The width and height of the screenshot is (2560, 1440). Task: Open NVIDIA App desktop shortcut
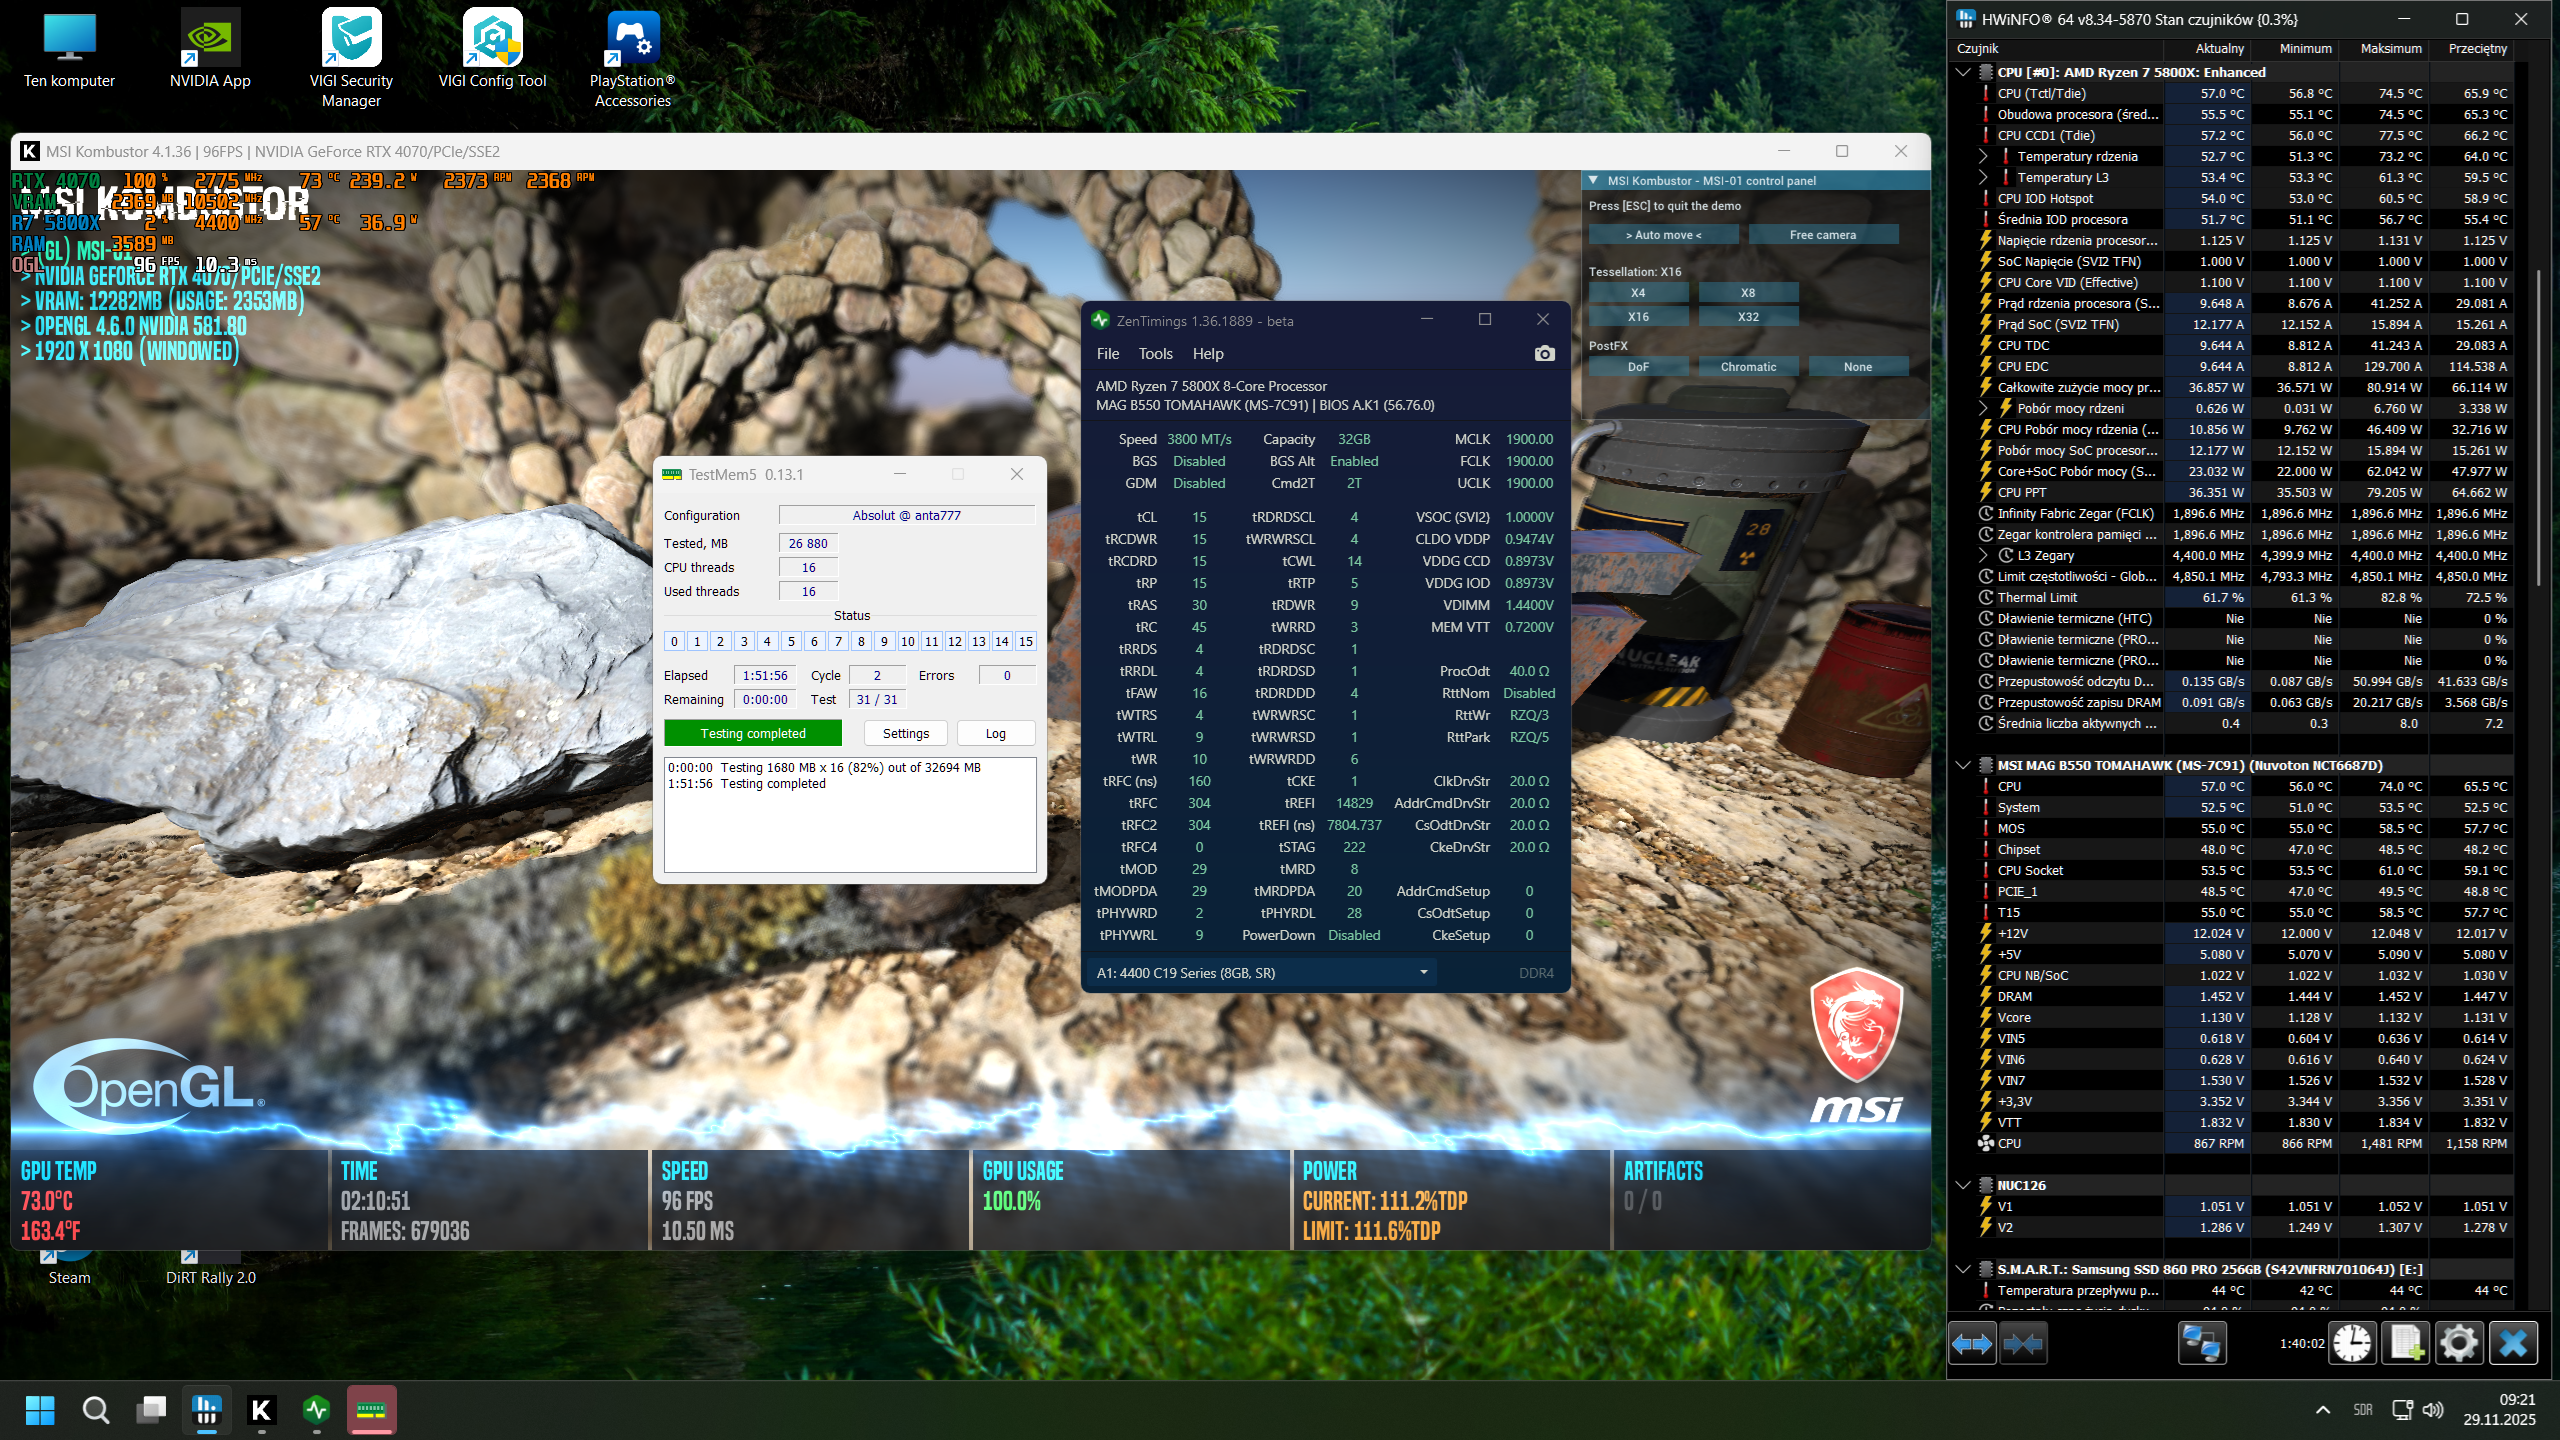click(210, 50)
